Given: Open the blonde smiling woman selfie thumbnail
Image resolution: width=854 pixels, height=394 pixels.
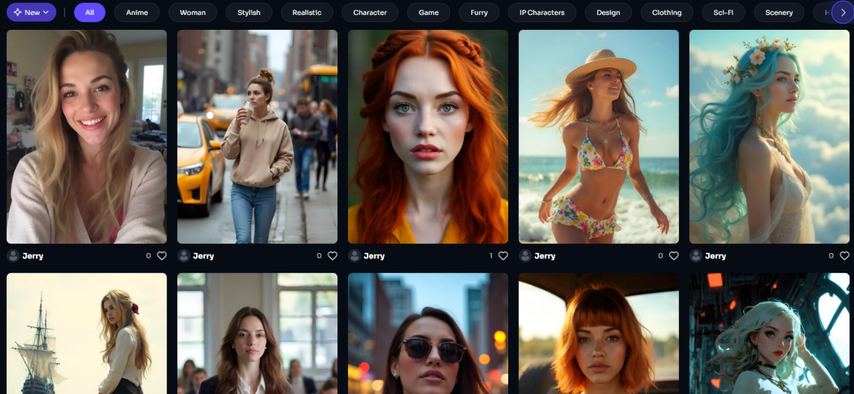Looking at the screenshot, I should click(87, 137).
